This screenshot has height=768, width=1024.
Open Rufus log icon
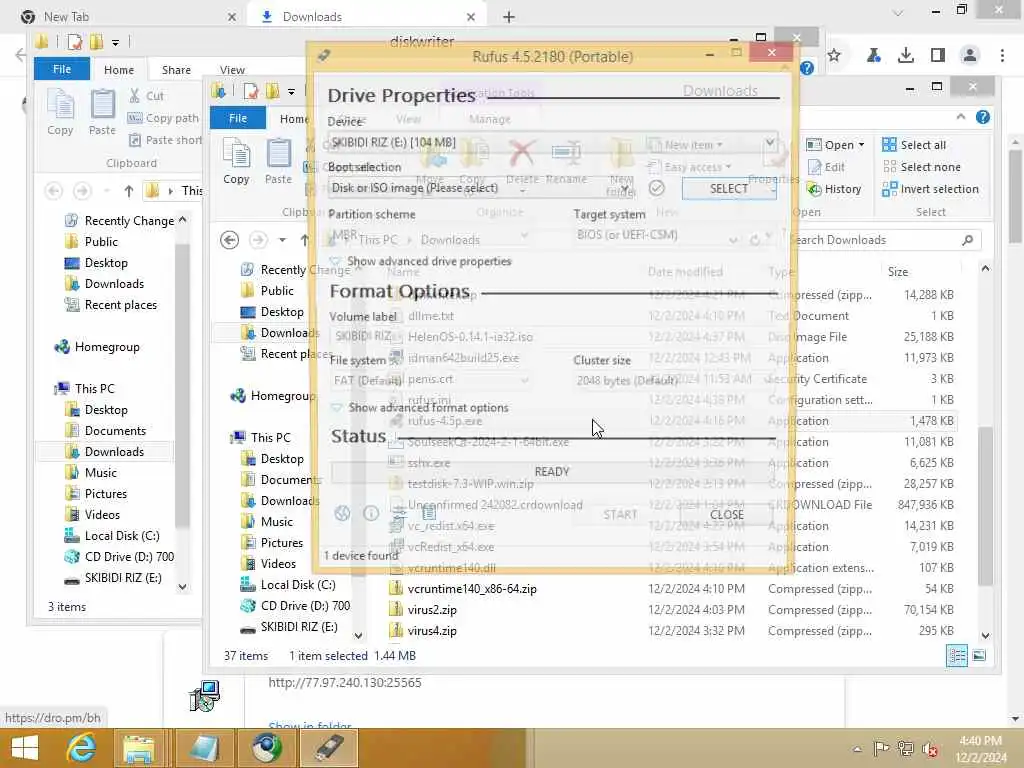(x=428, y=513)
